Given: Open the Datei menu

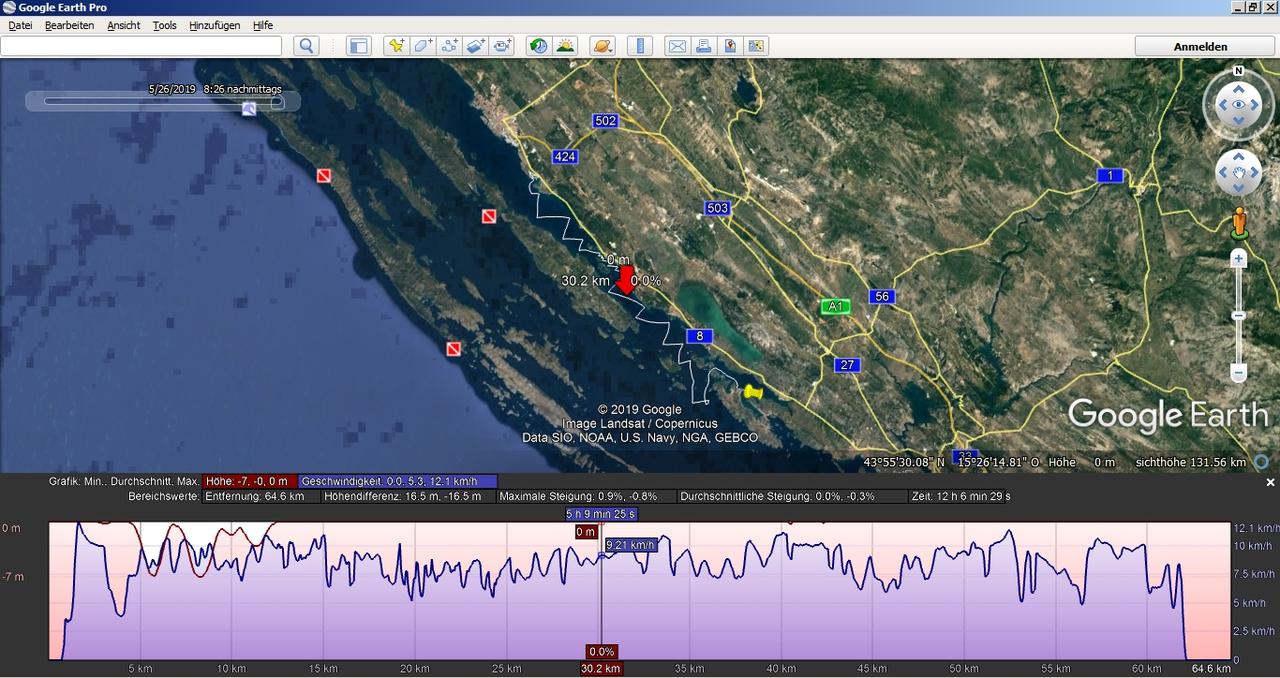Looking at the screenshot, I should pos(20,25).
